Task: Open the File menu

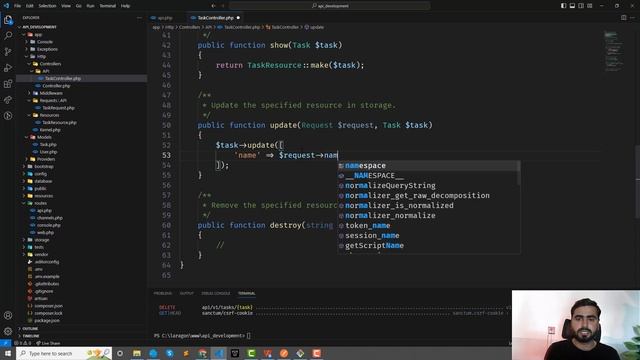Action: 17,6
